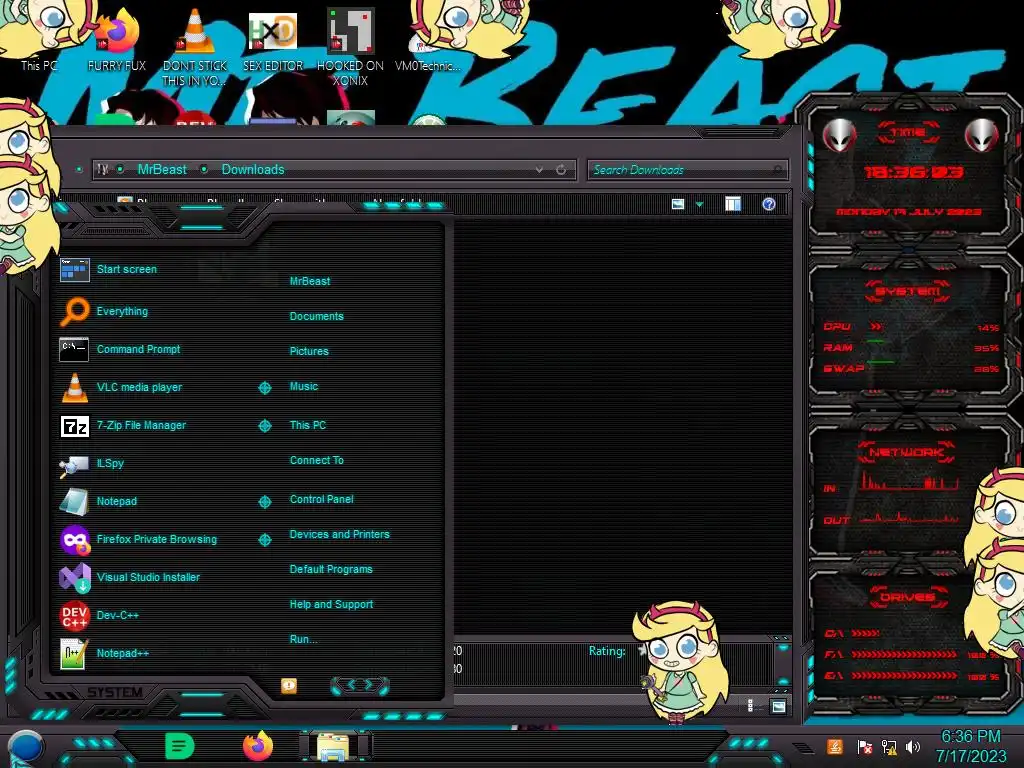
Task: Click the Start orb on taskbar
Action: [25, 748]
